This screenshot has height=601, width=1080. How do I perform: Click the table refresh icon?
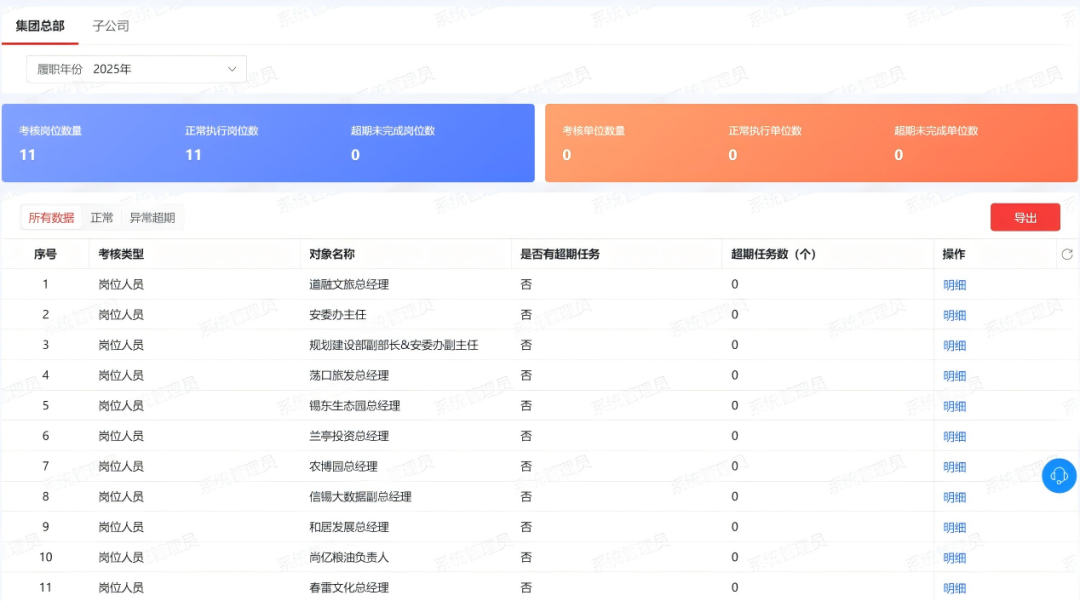coord(1066,255)
